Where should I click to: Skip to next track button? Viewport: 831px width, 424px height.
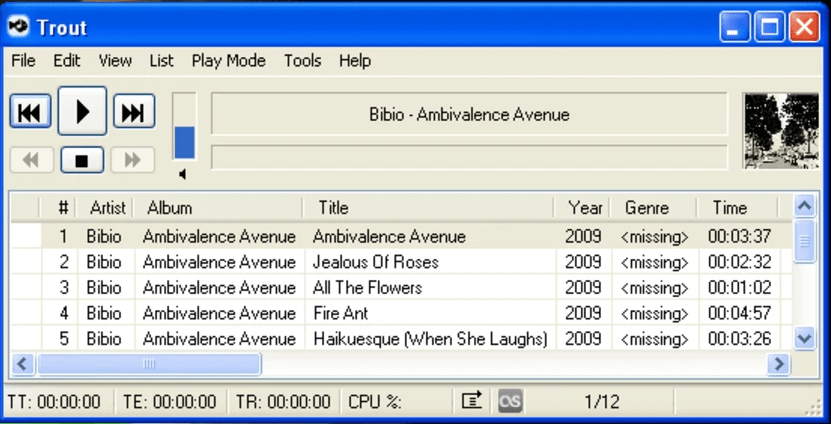tap(134, 111)
